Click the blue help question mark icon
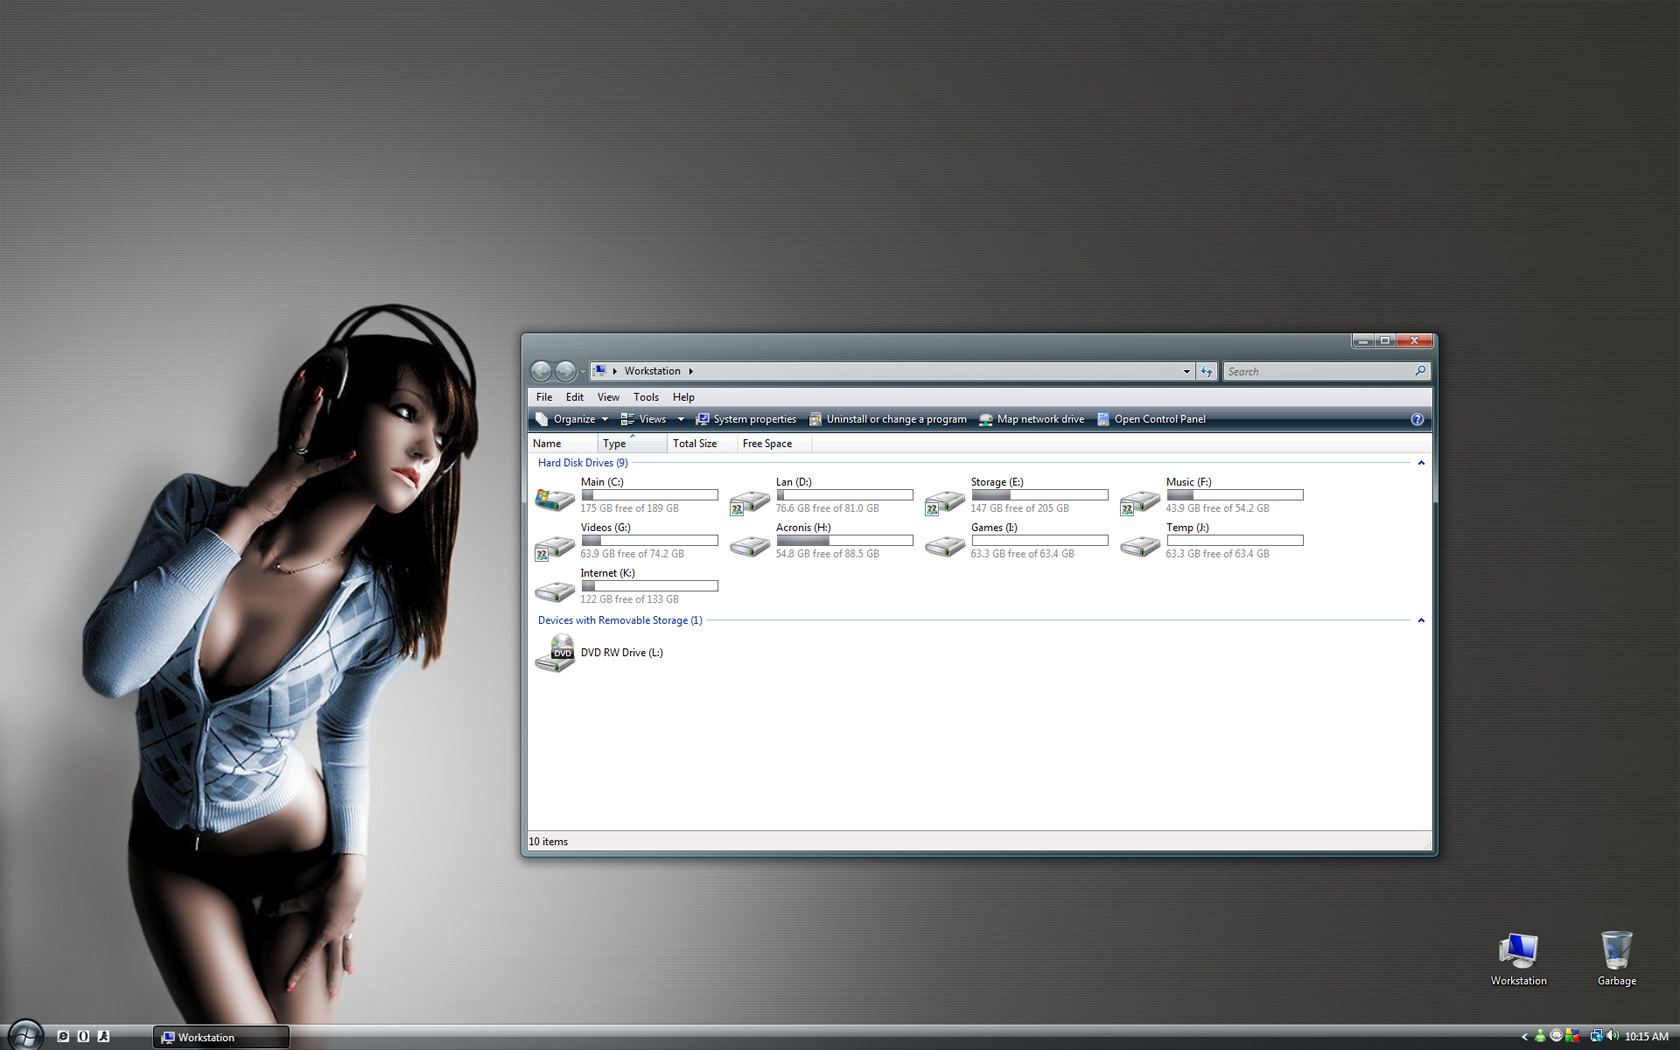1680x1050 pixels. tap(1416, 419)
